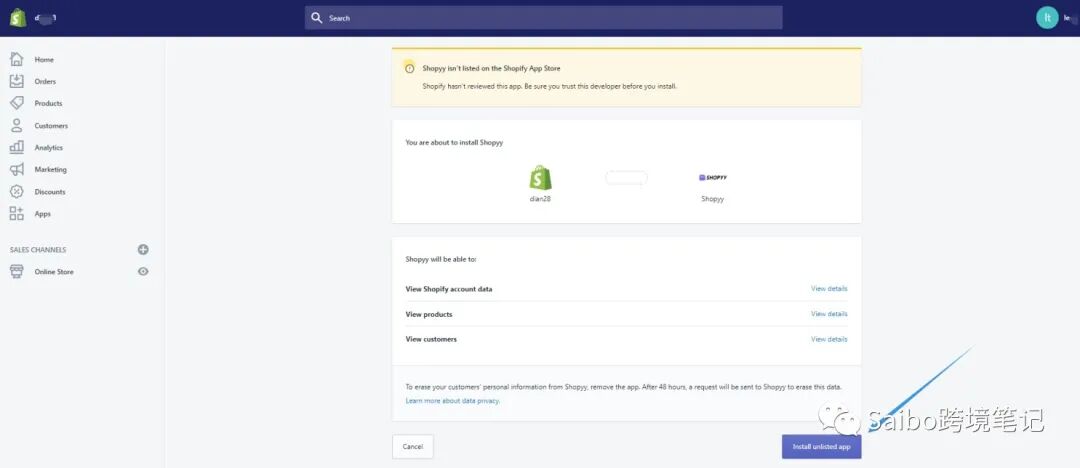Viewport: 1080px width, 468px height.
Task: Click the search magnifier icon
Action: point(317,18)
